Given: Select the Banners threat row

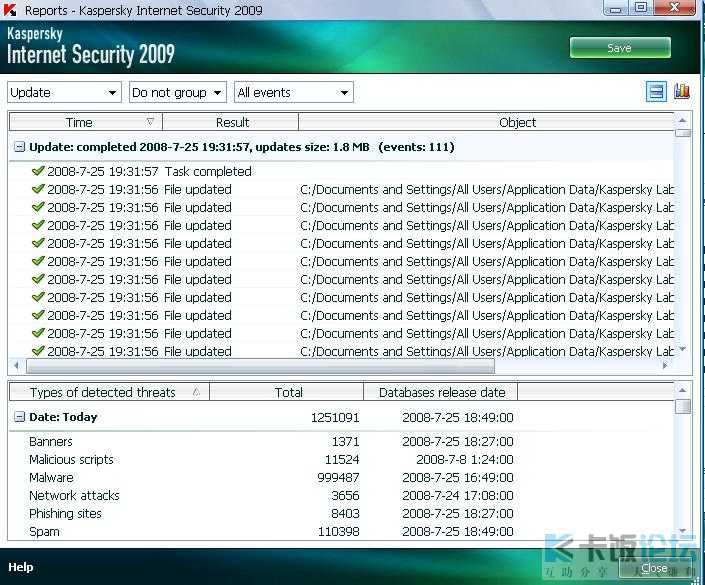Looking at the screenshot, I should [x=342, y=442].
